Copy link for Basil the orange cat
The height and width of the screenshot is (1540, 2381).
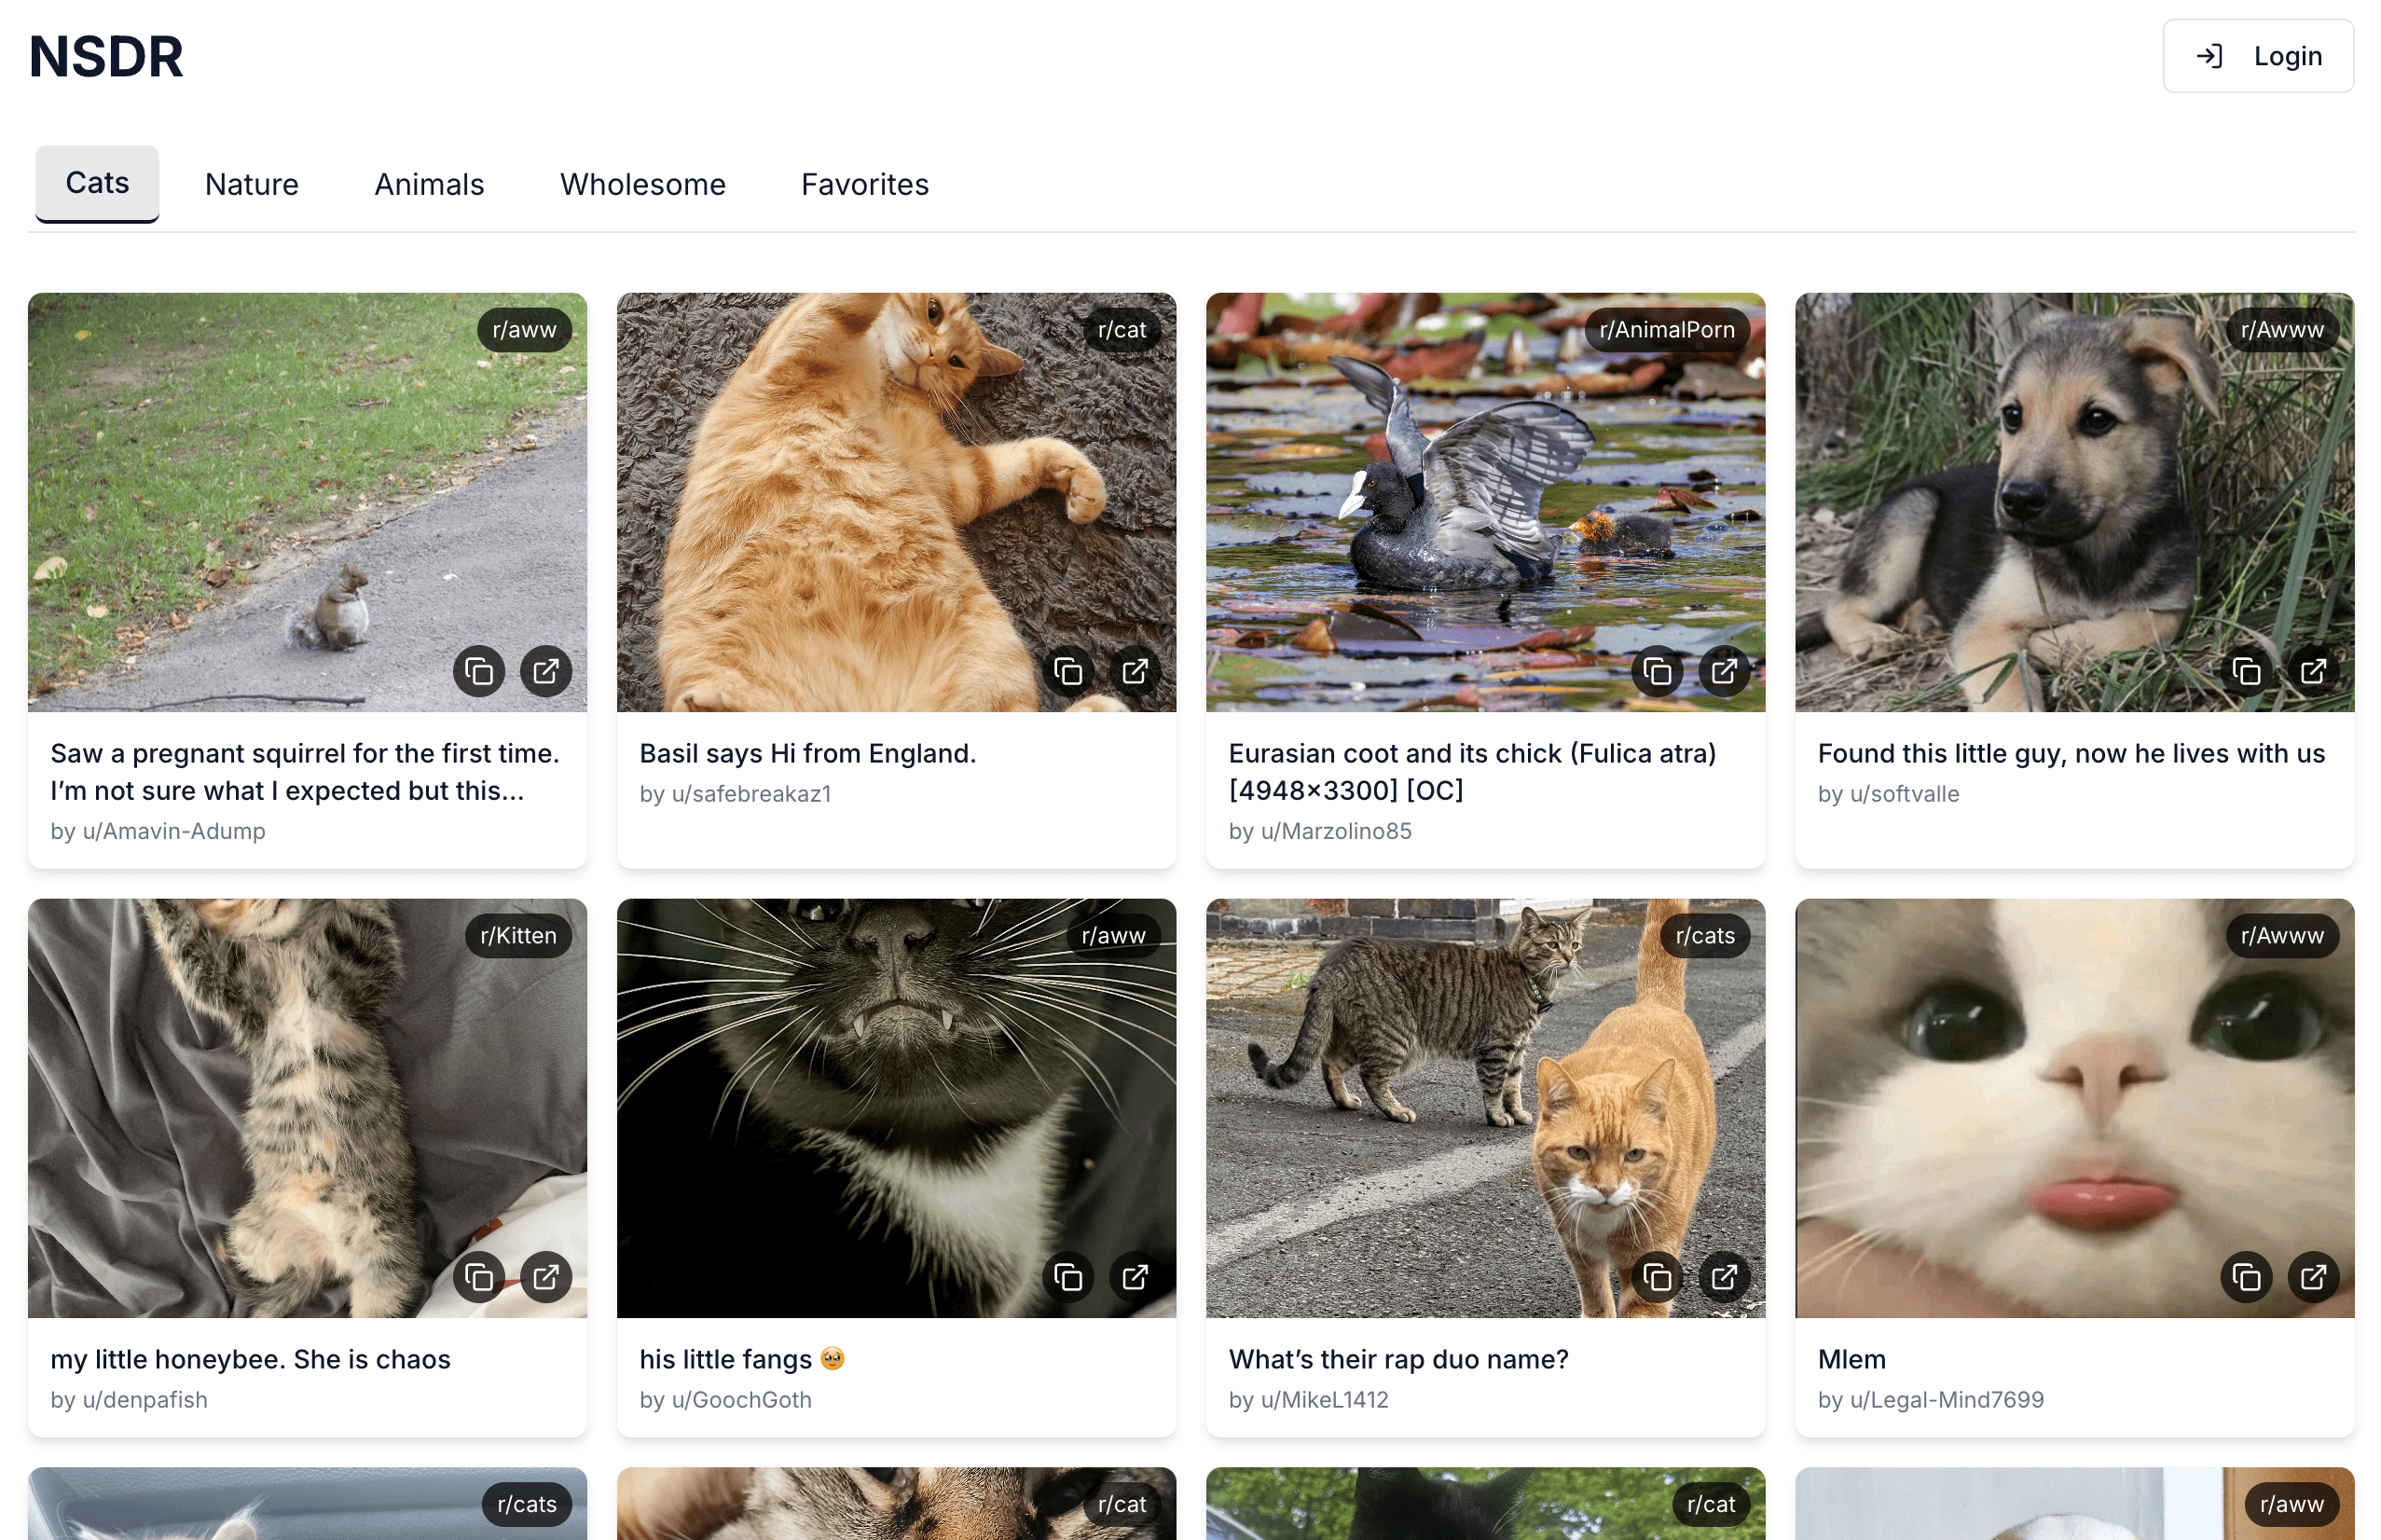[x=1067, y=671]
